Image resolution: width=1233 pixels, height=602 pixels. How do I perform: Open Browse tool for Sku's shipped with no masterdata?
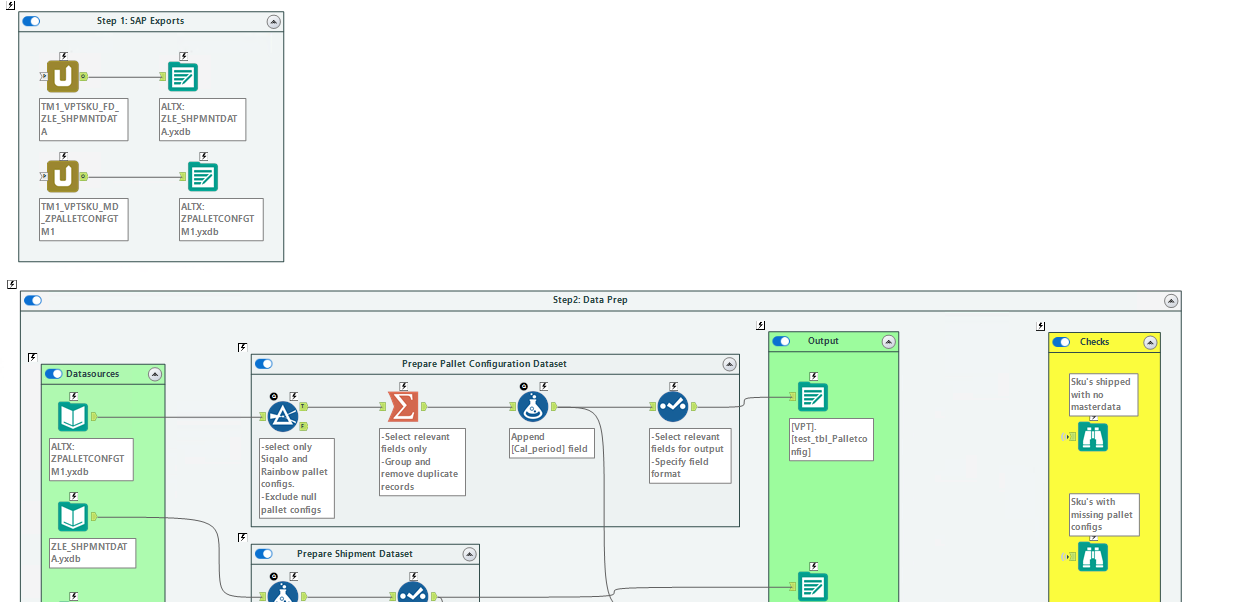pos(1092,437)
